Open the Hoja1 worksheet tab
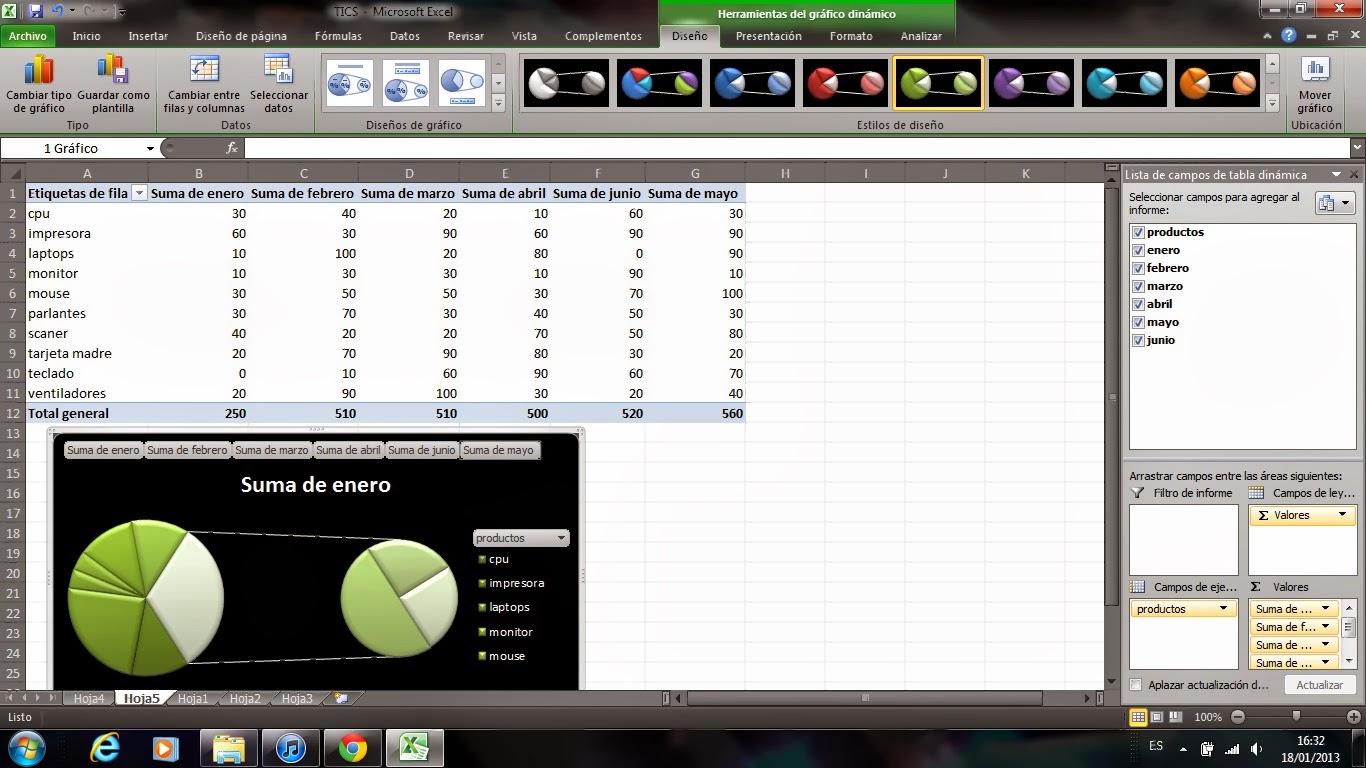 (192, 699)
